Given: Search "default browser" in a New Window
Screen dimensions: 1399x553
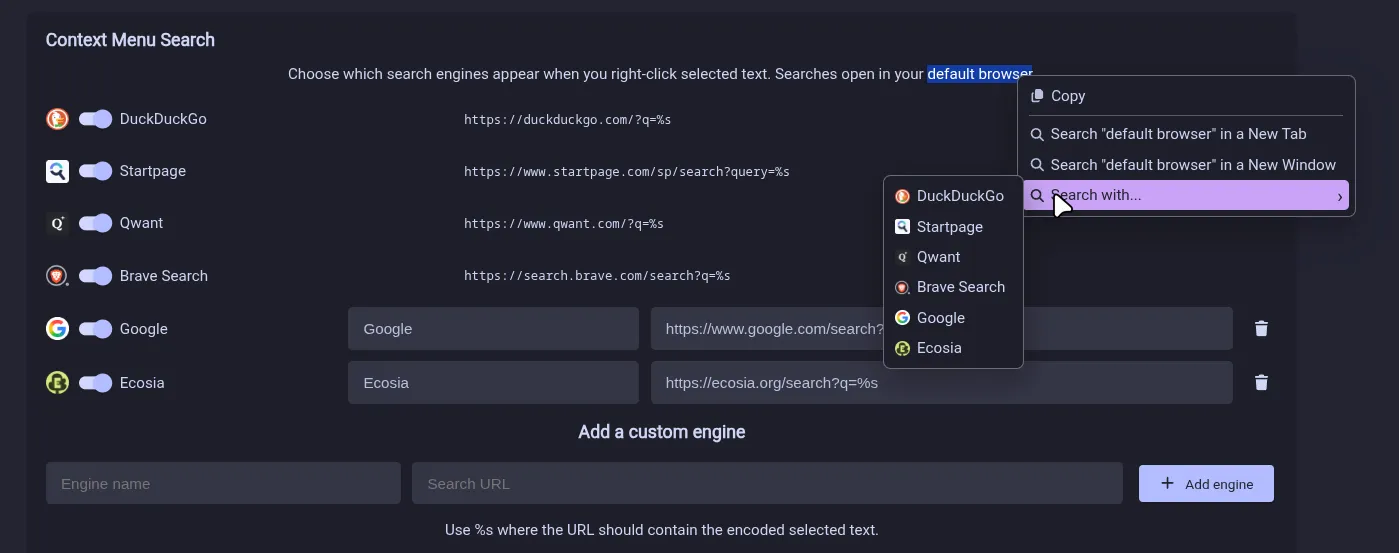Looking at the screenshot, I should pos(1186,165).
